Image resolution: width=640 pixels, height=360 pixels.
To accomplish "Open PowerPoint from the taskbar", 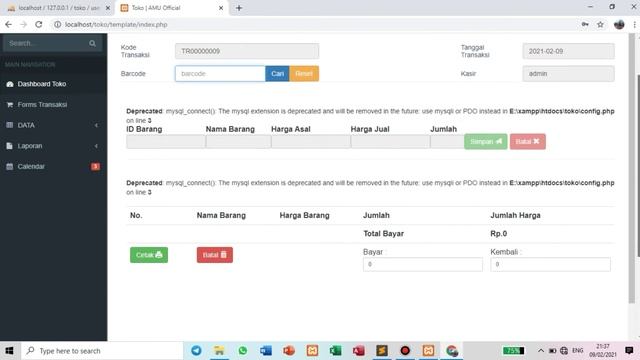I will [289, 351].
